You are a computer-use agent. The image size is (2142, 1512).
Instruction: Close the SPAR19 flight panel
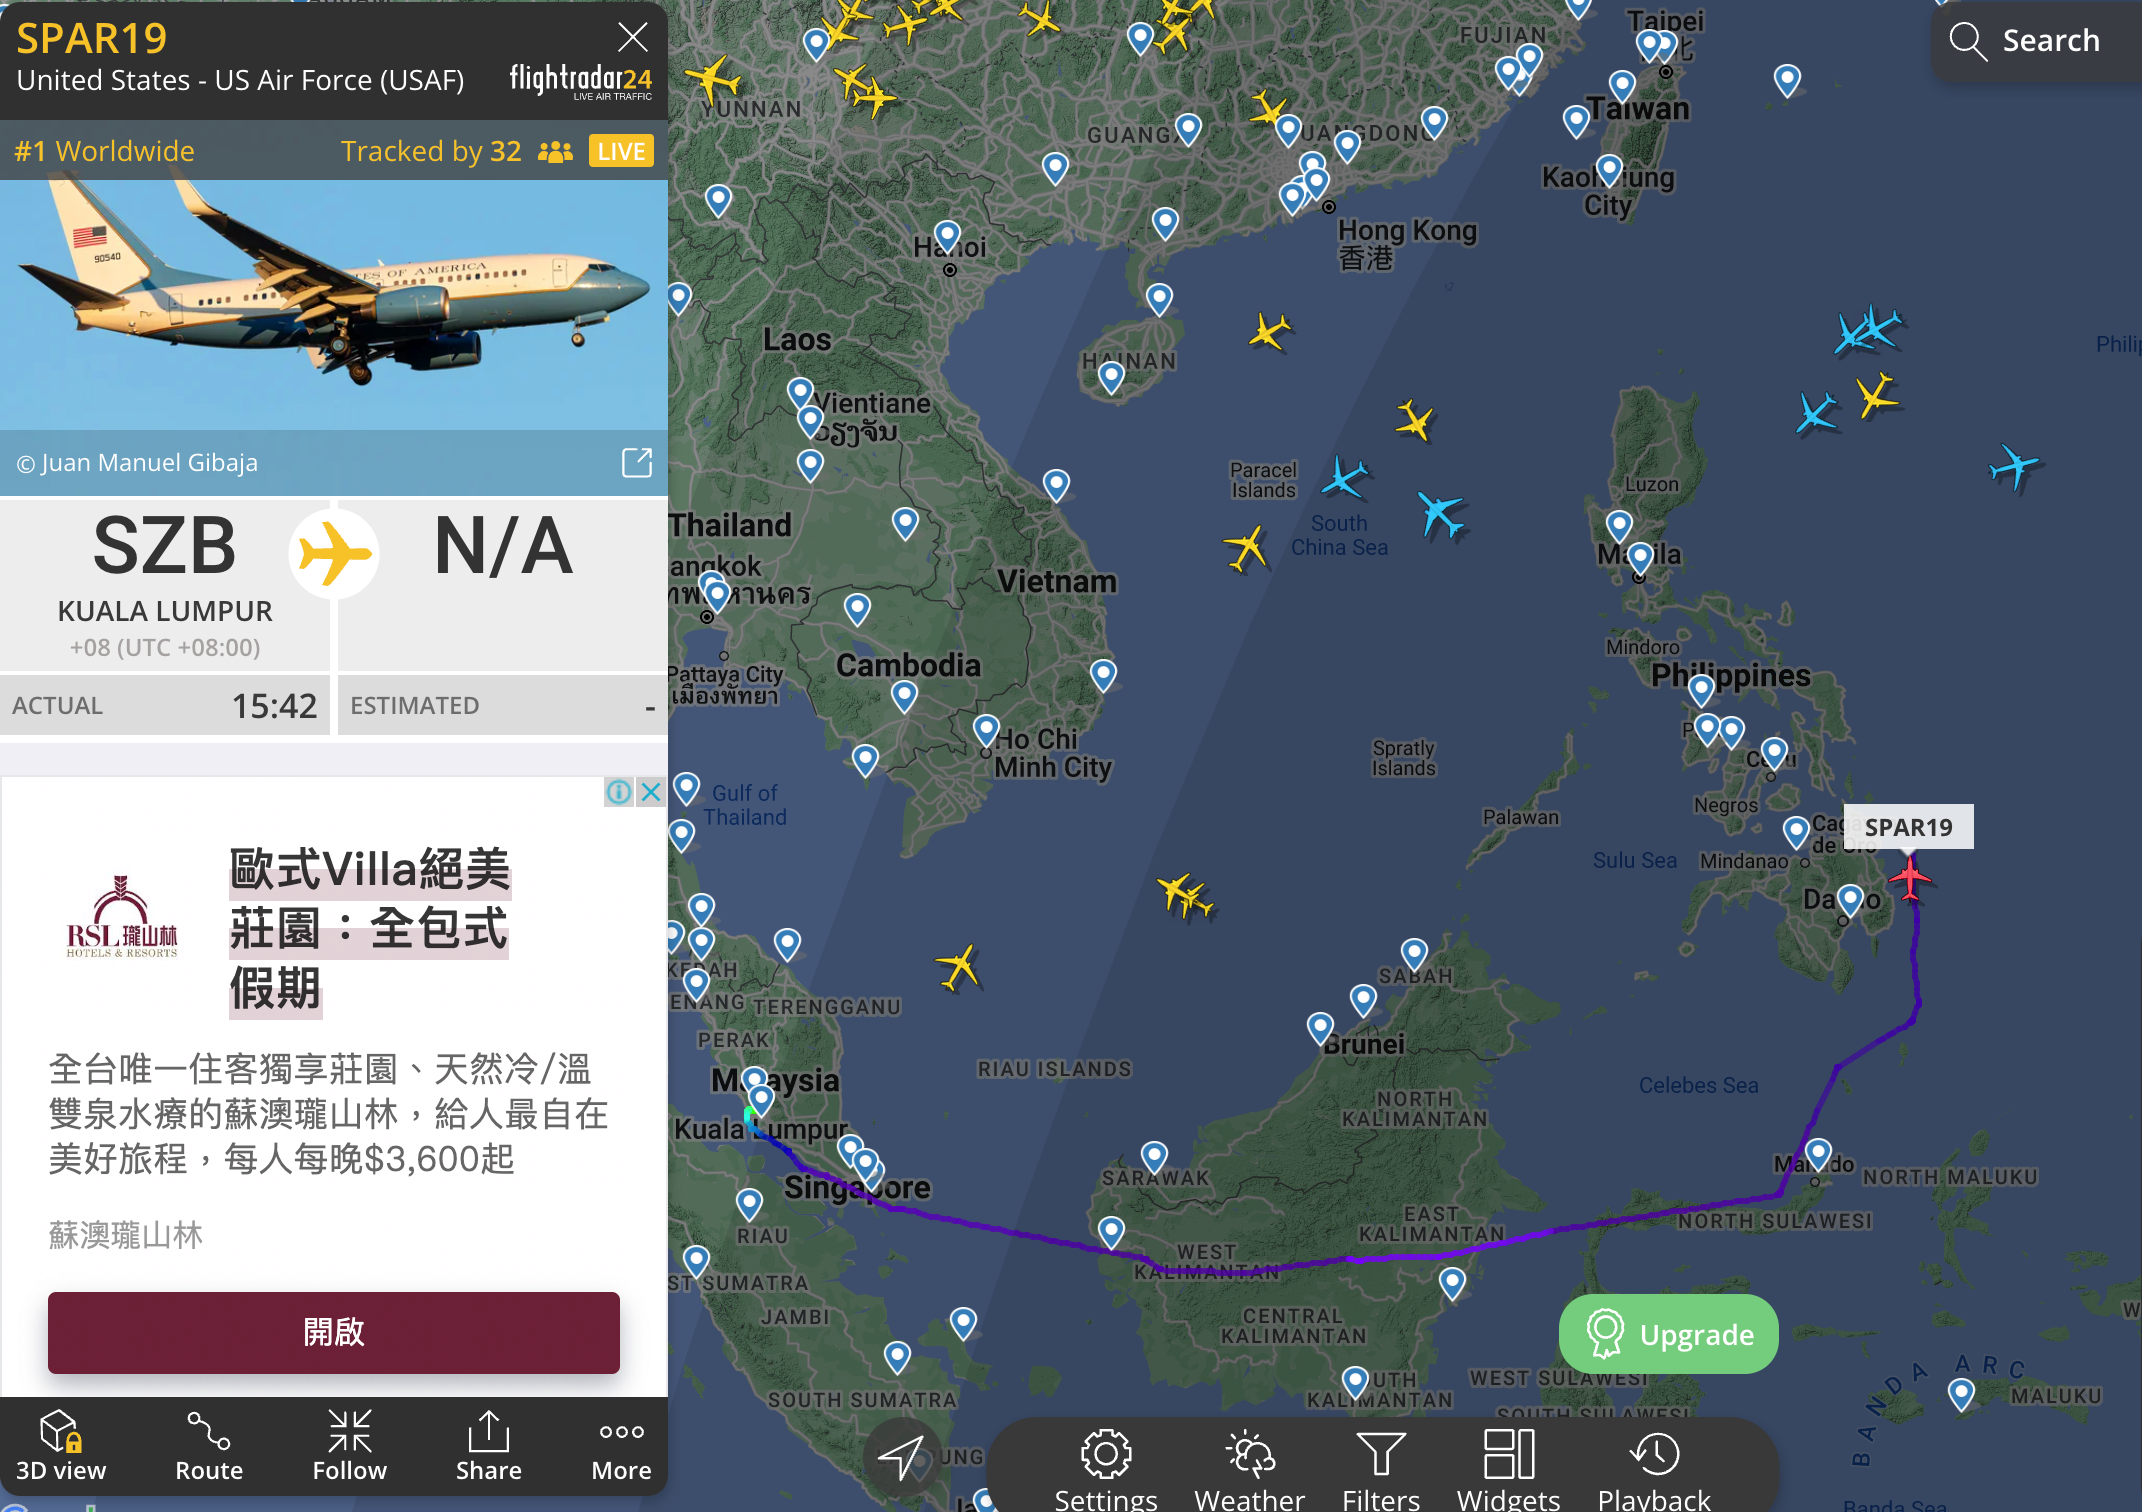pyautogui.click(x=632, y=37)
